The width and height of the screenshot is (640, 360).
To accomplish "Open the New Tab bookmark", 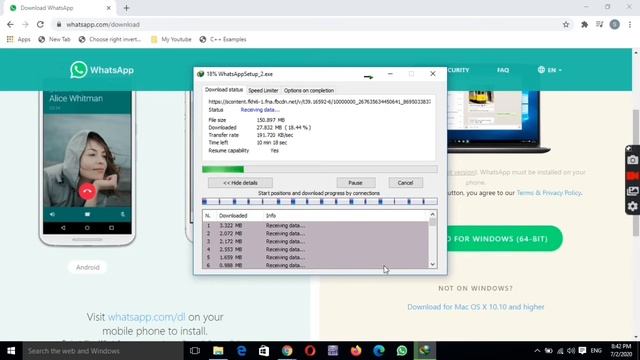I will (54, 39).
